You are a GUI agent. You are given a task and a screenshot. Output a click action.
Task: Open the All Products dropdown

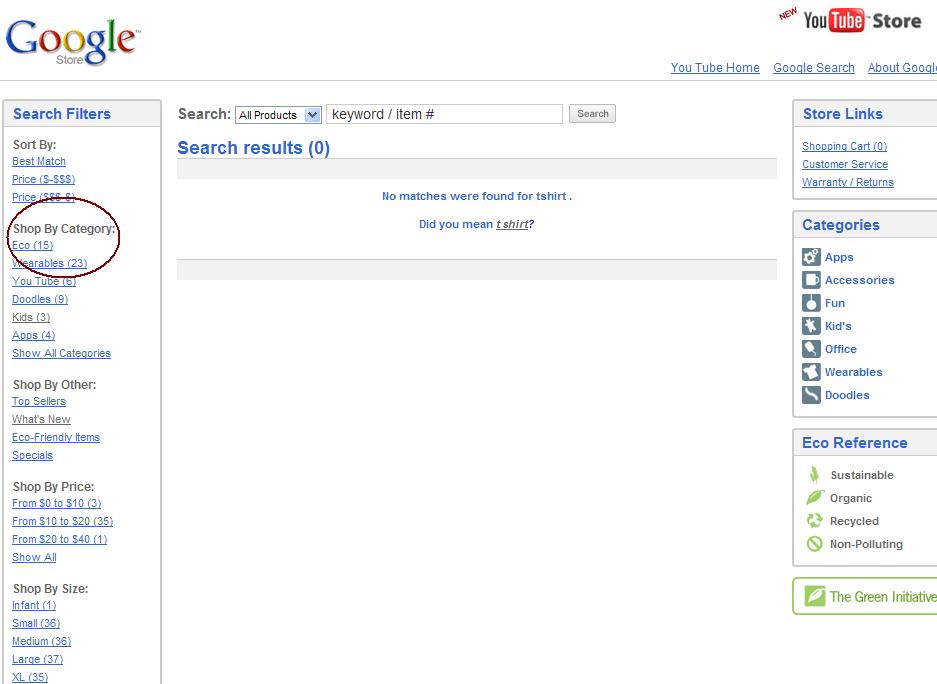[x=278, y=115]
